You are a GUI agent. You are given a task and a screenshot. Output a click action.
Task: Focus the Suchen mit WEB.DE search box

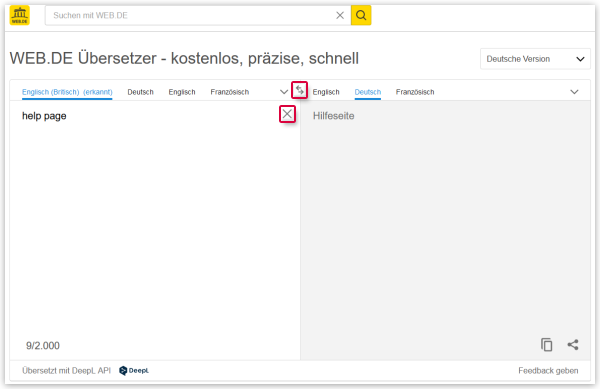coord(198,15)
